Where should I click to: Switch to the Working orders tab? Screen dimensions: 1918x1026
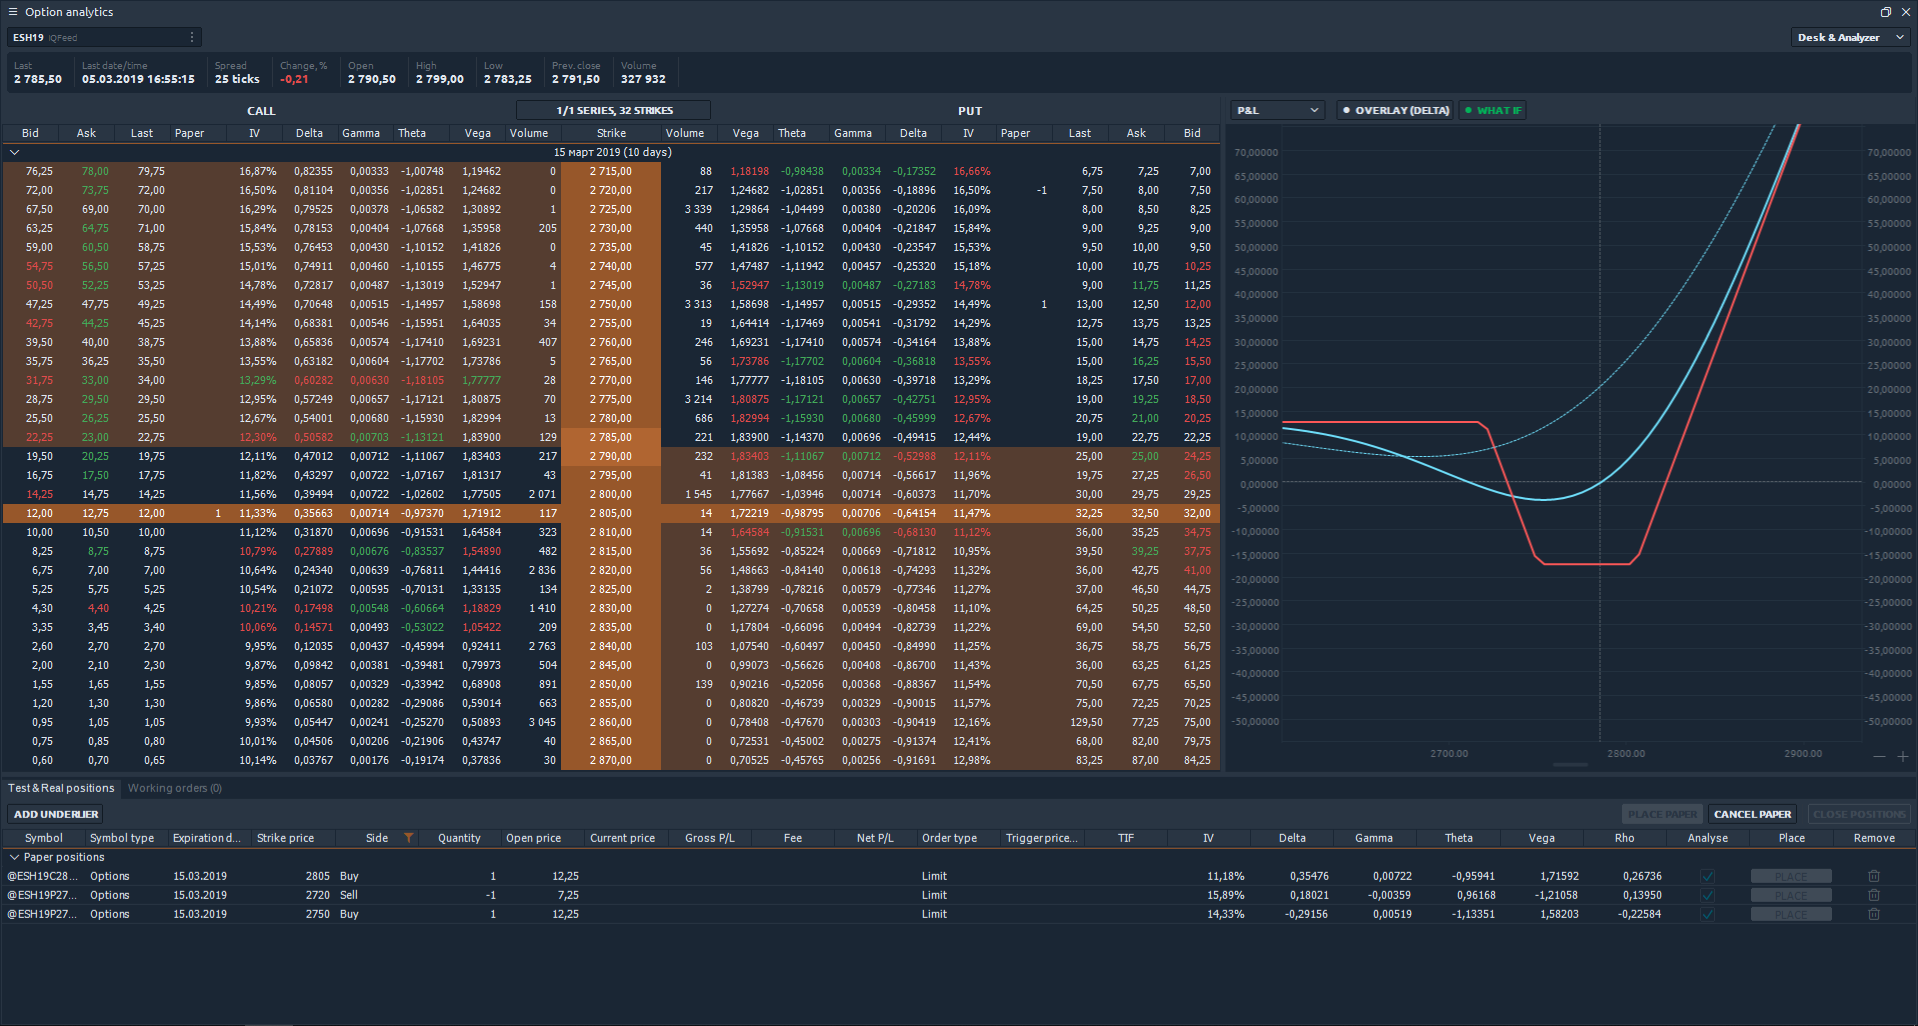[175, 788]
